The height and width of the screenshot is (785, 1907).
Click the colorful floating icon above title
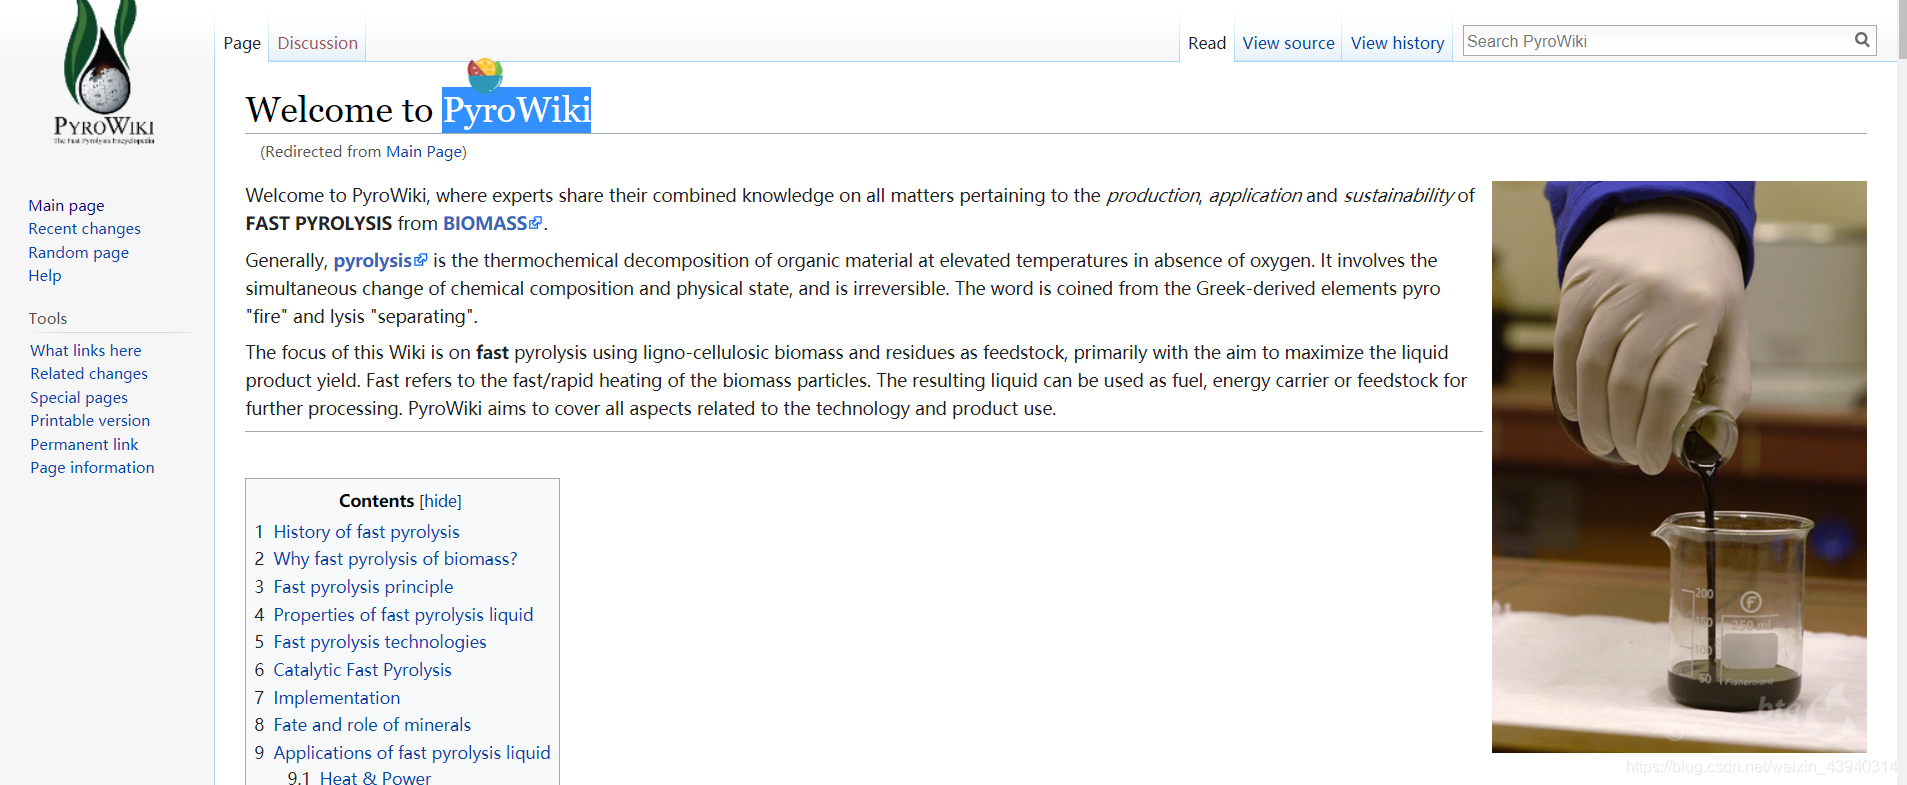click(x=485, y=73)
